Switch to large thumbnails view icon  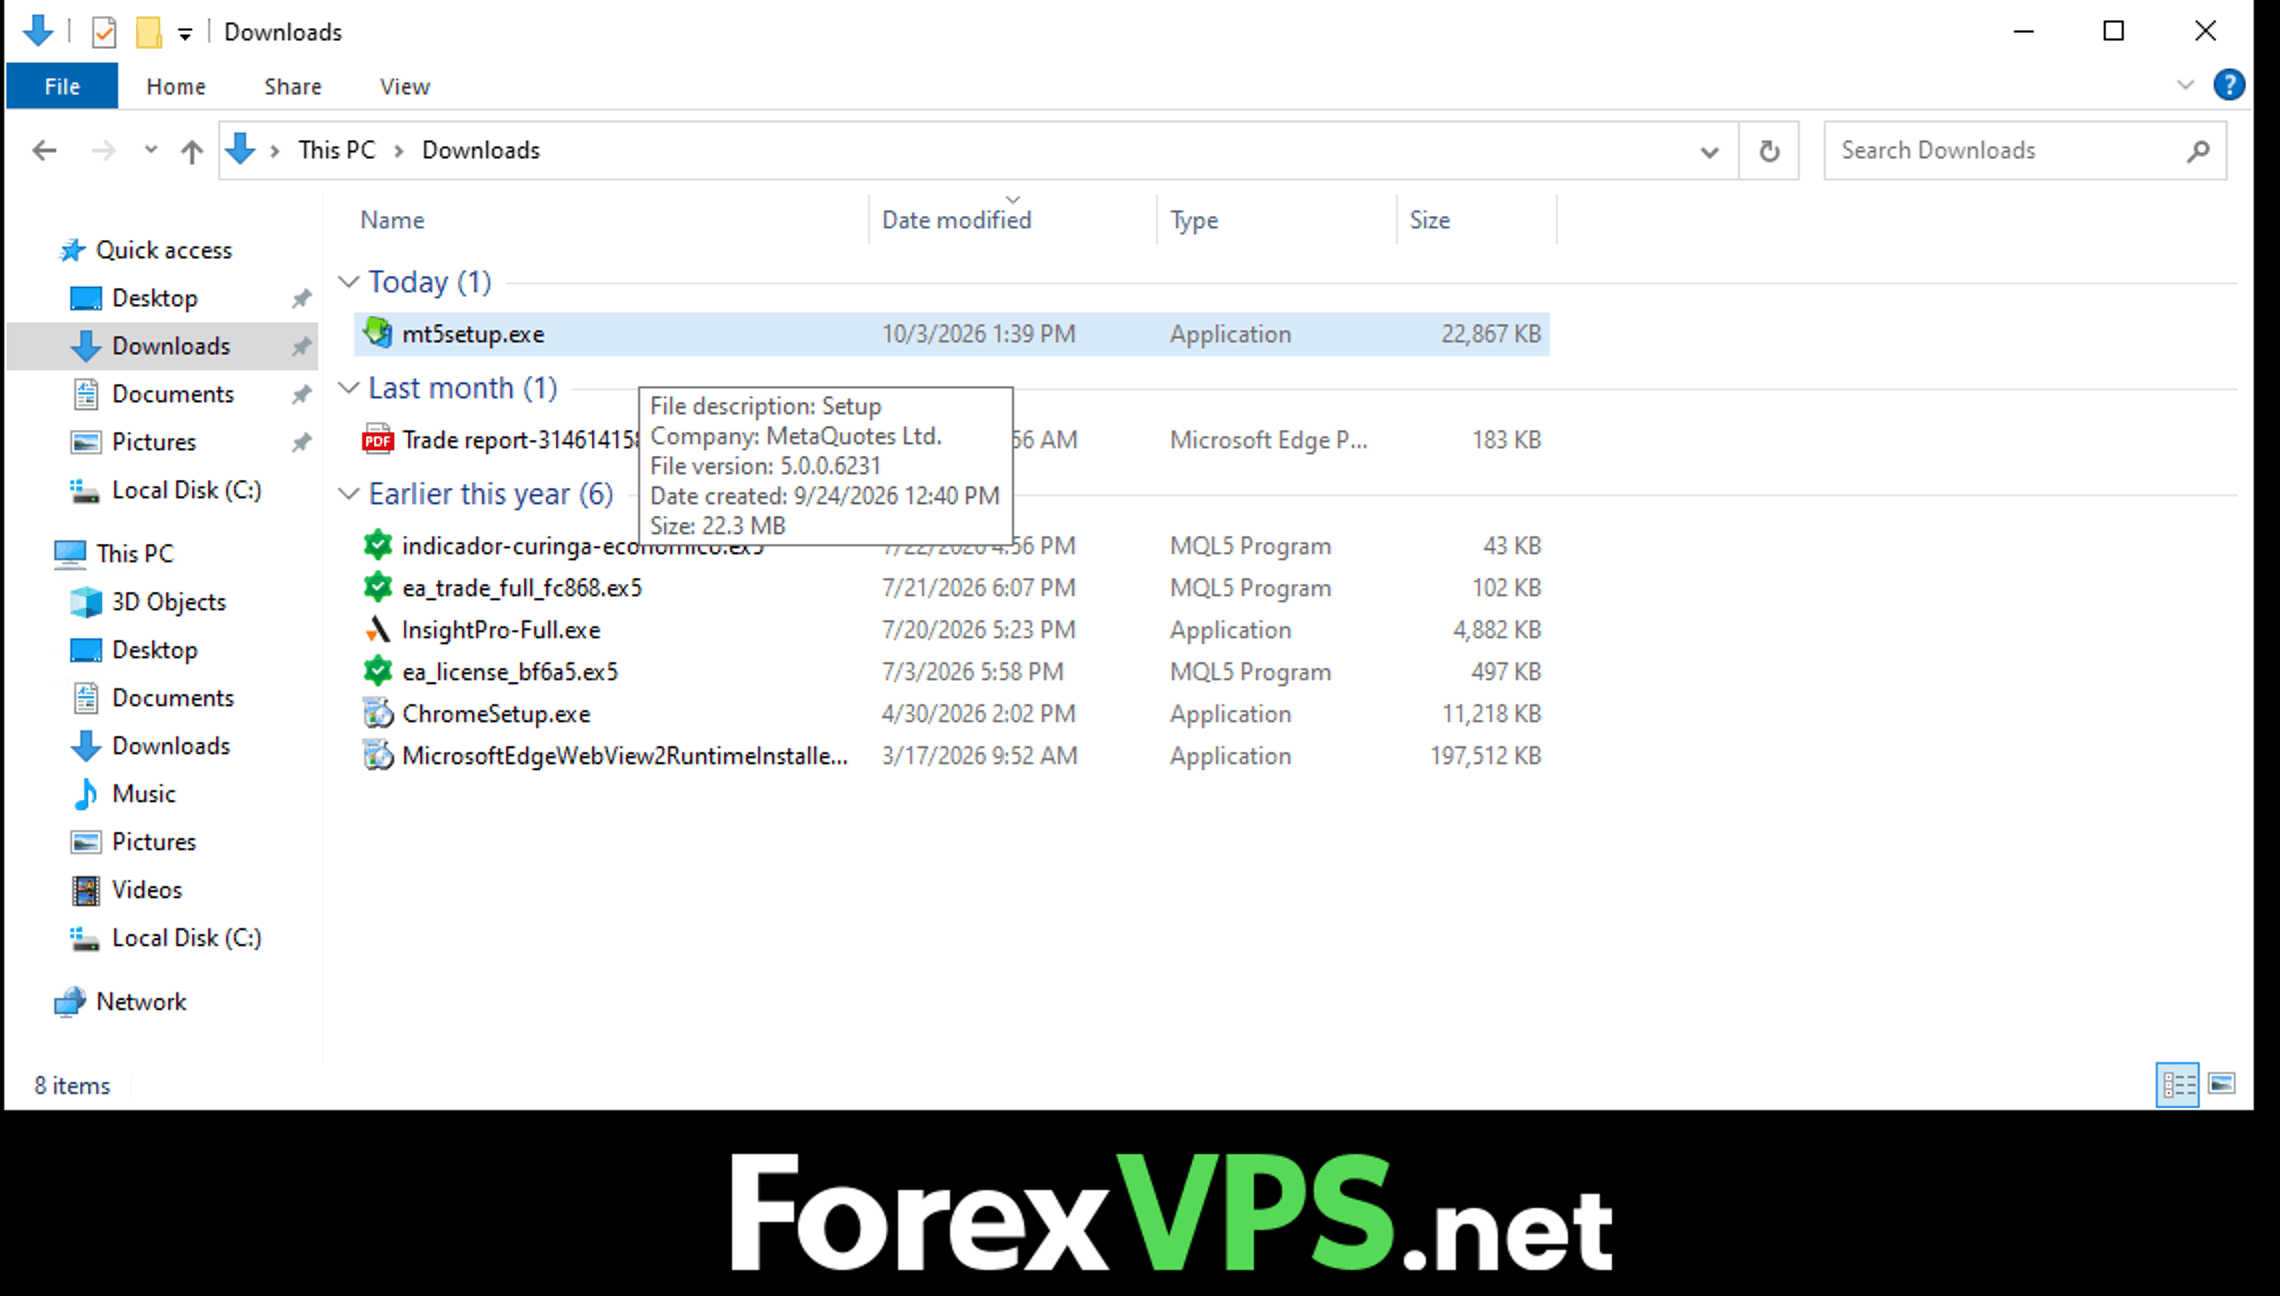coord(2222,1084)
